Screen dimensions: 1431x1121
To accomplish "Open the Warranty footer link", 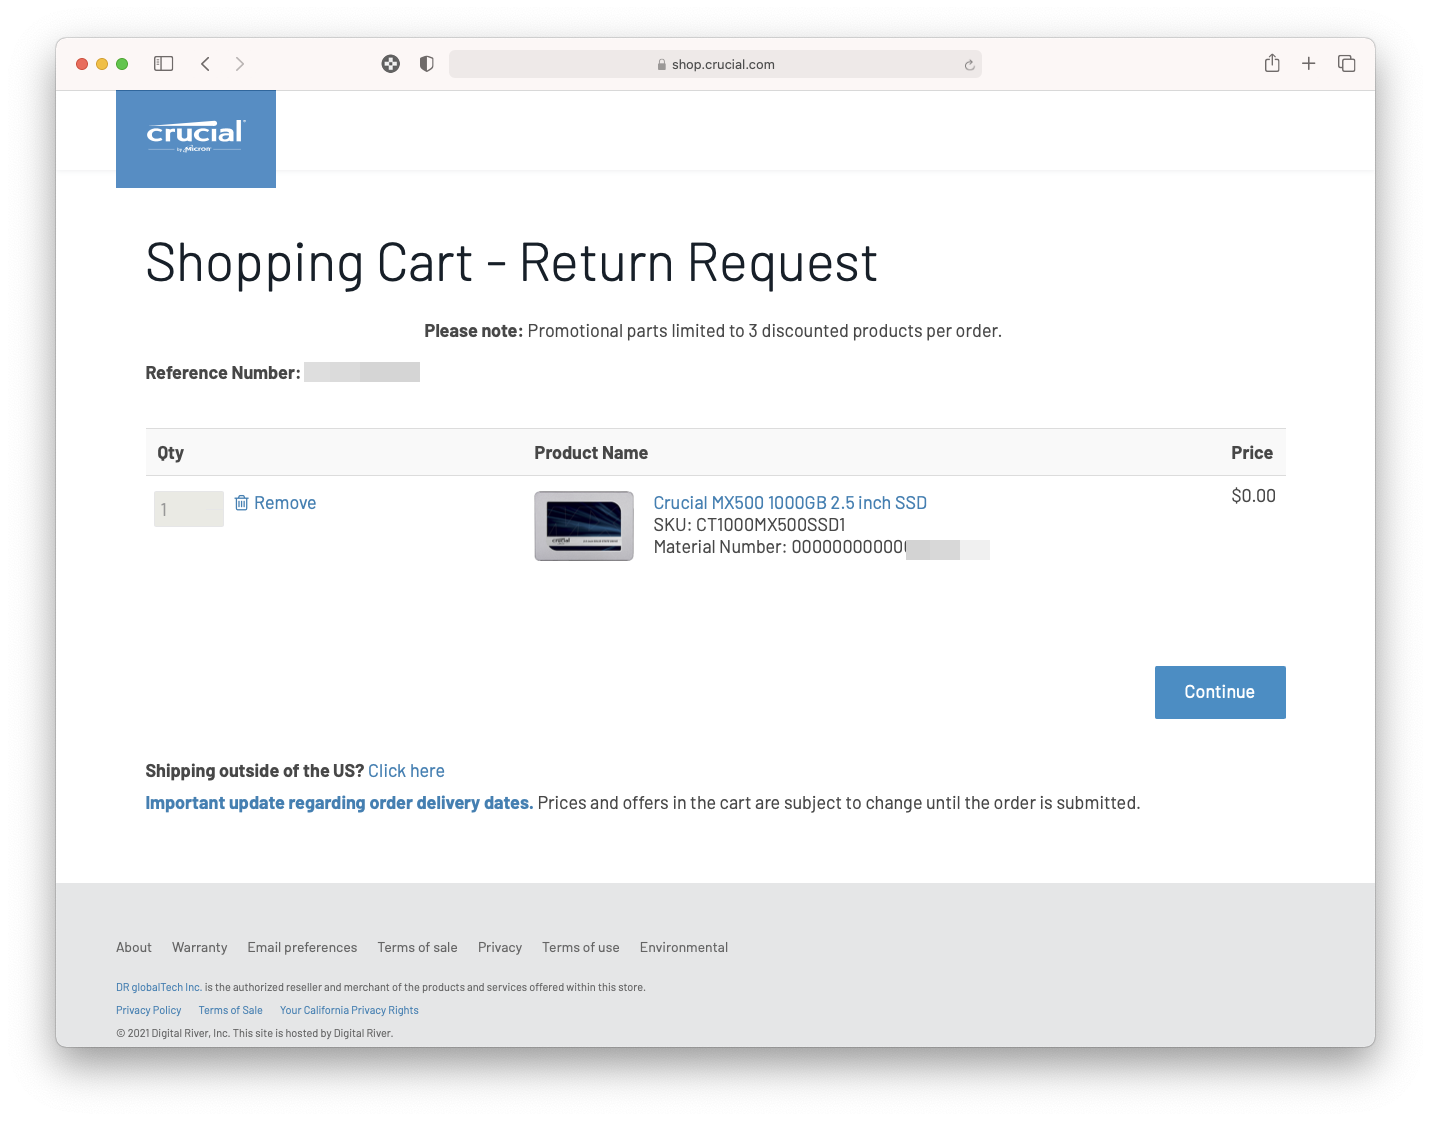I will (x=200, y=947).
